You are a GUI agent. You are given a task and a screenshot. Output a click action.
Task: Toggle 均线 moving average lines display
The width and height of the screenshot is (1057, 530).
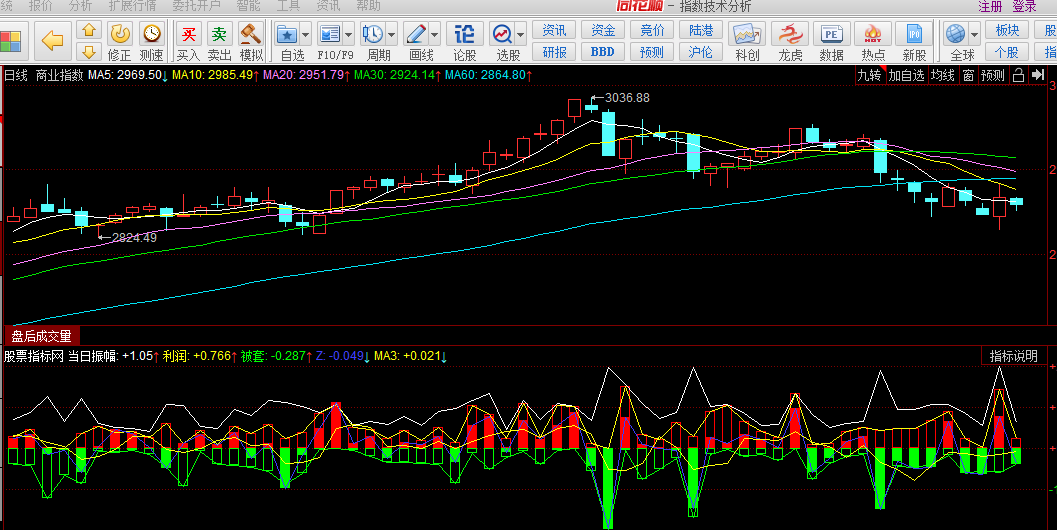coord(942,75)
